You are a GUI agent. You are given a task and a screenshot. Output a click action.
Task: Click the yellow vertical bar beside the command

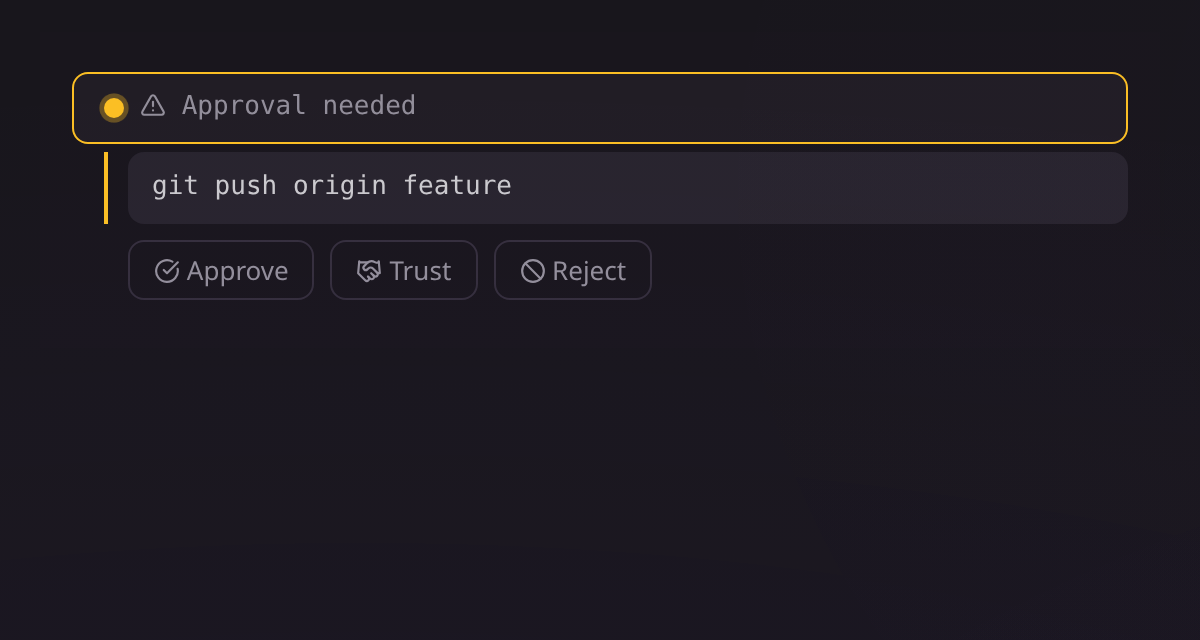tap(106, 188)
